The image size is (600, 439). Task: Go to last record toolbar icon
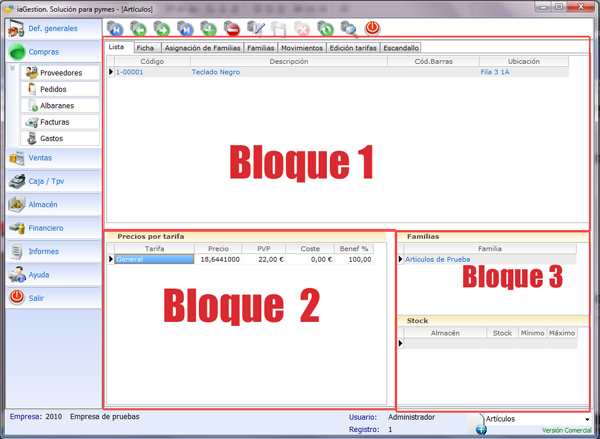tap(185, 29)
